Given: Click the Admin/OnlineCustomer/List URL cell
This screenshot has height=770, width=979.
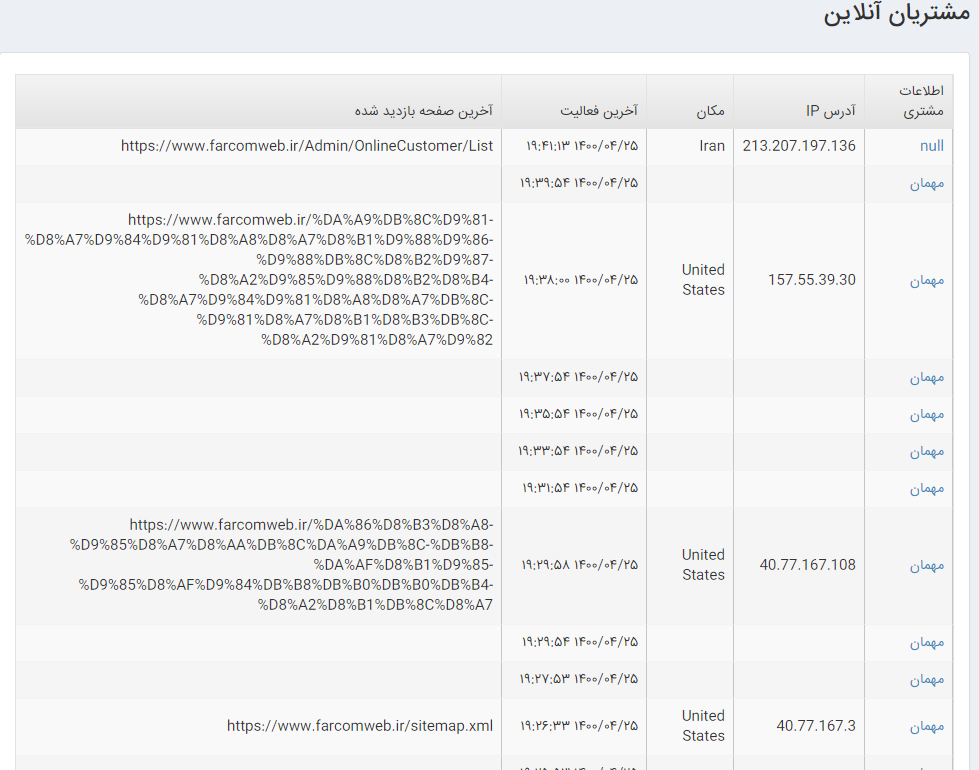Looking at the screenshot, I should (x=307, y=146).
